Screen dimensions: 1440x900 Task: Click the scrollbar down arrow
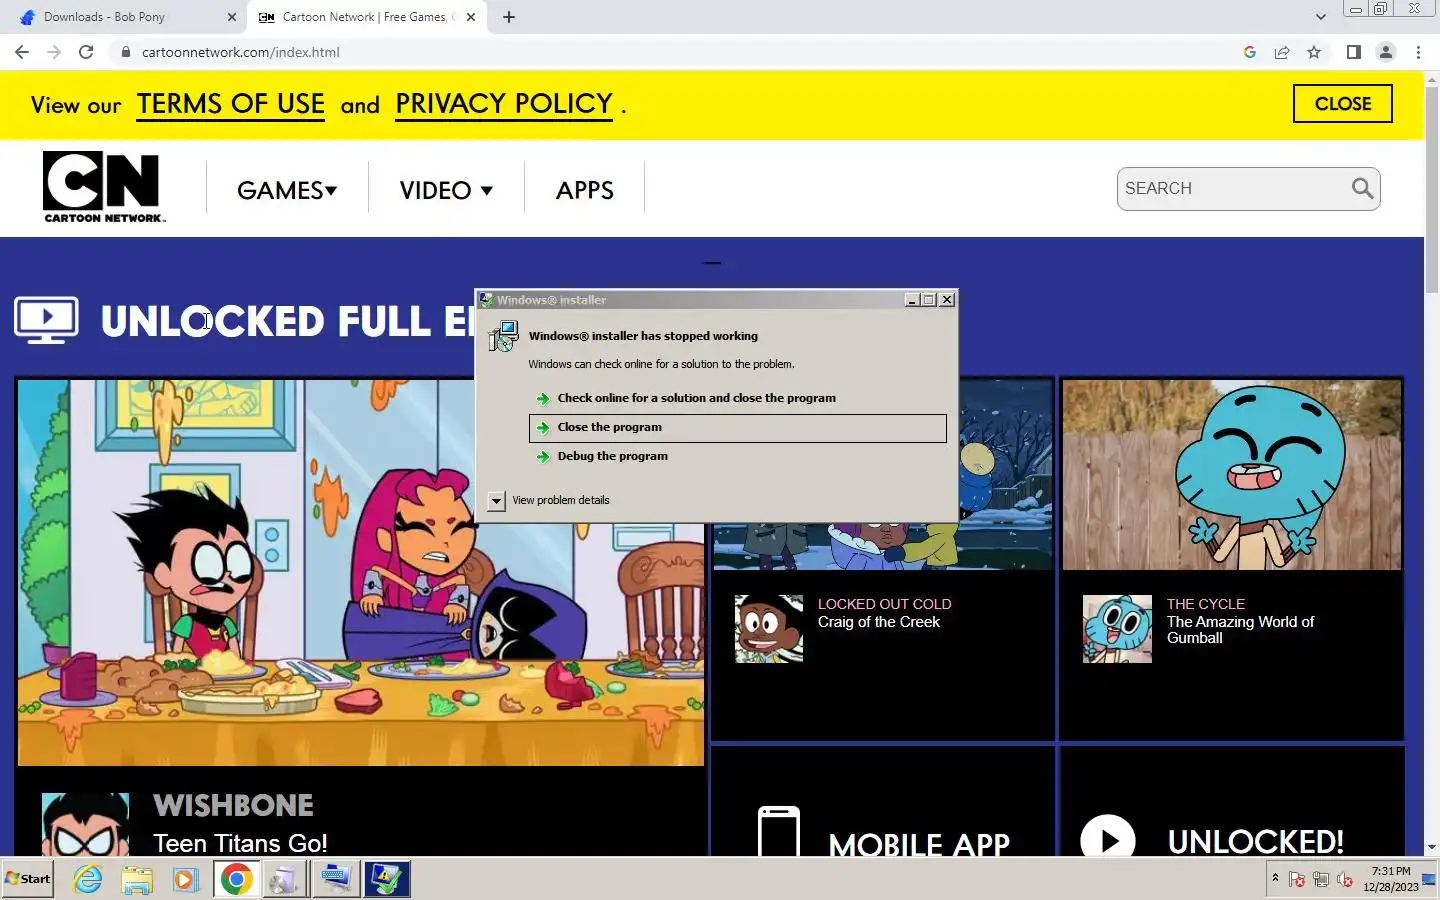pyautogui.click(x=1431, y=847)
